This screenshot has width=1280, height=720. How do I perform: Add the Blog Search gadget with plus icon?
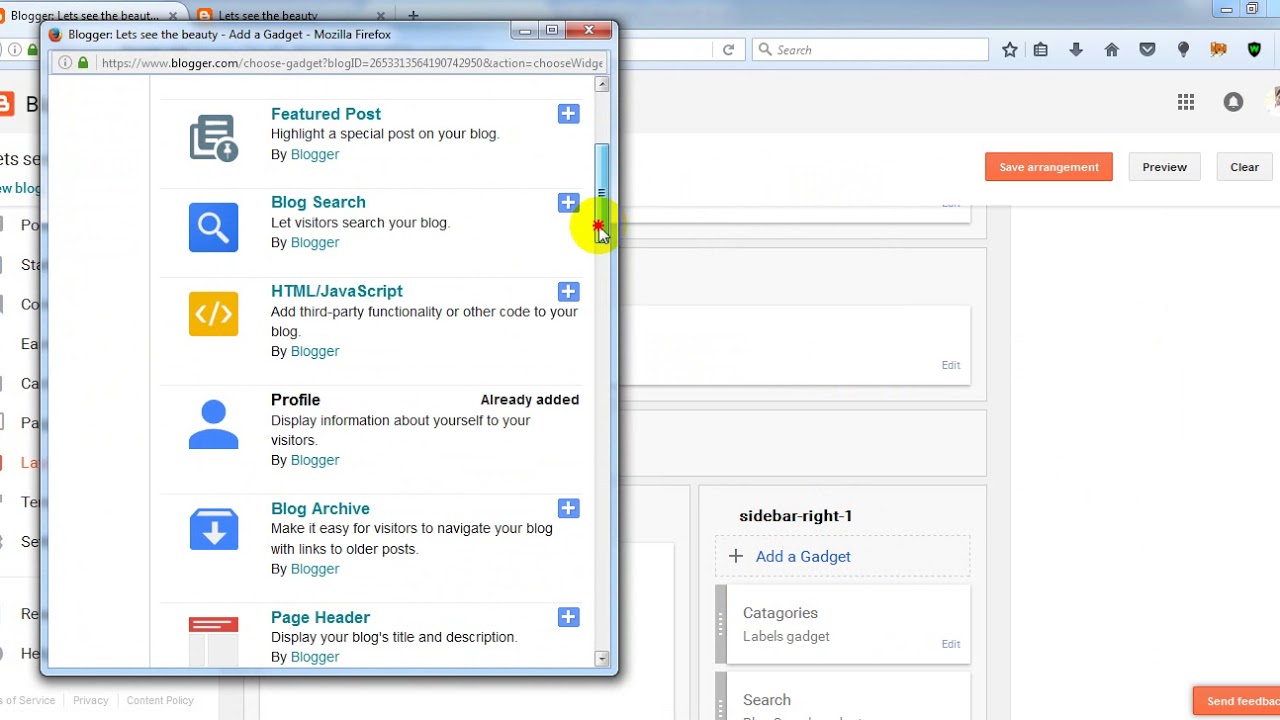pyautogui.click(x=568, y=203)
